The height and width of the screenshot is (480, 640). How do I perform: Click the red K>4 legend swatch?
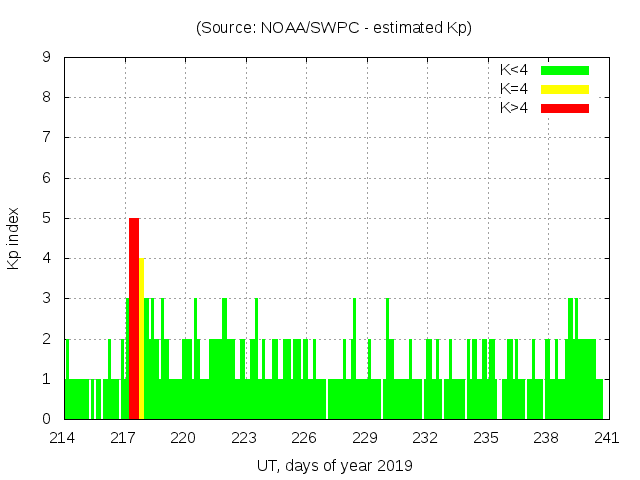point(565,108)
